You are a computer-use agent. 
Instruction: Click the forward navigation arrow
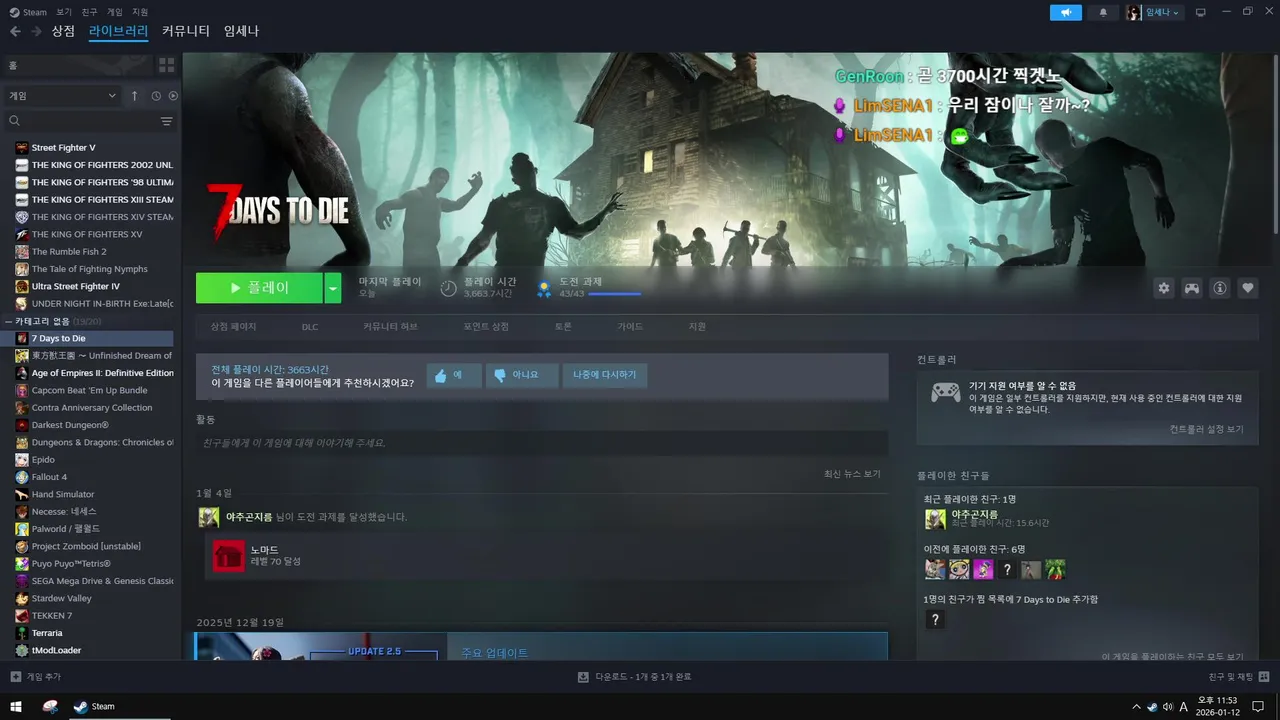[x=36, y=31]
